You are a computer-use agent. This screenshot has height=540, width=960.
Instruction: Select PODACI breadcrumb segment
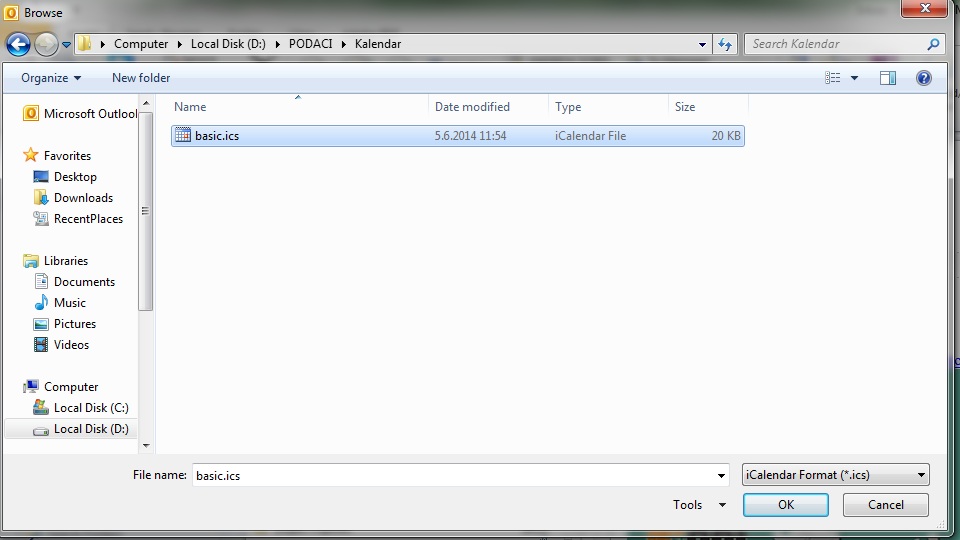point(310,44)
